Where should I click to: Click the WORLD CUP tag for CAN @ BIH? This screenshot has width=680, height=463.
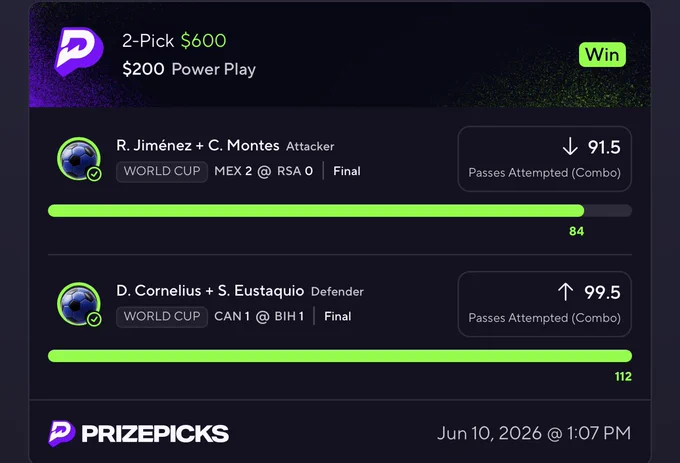(162, 316)
